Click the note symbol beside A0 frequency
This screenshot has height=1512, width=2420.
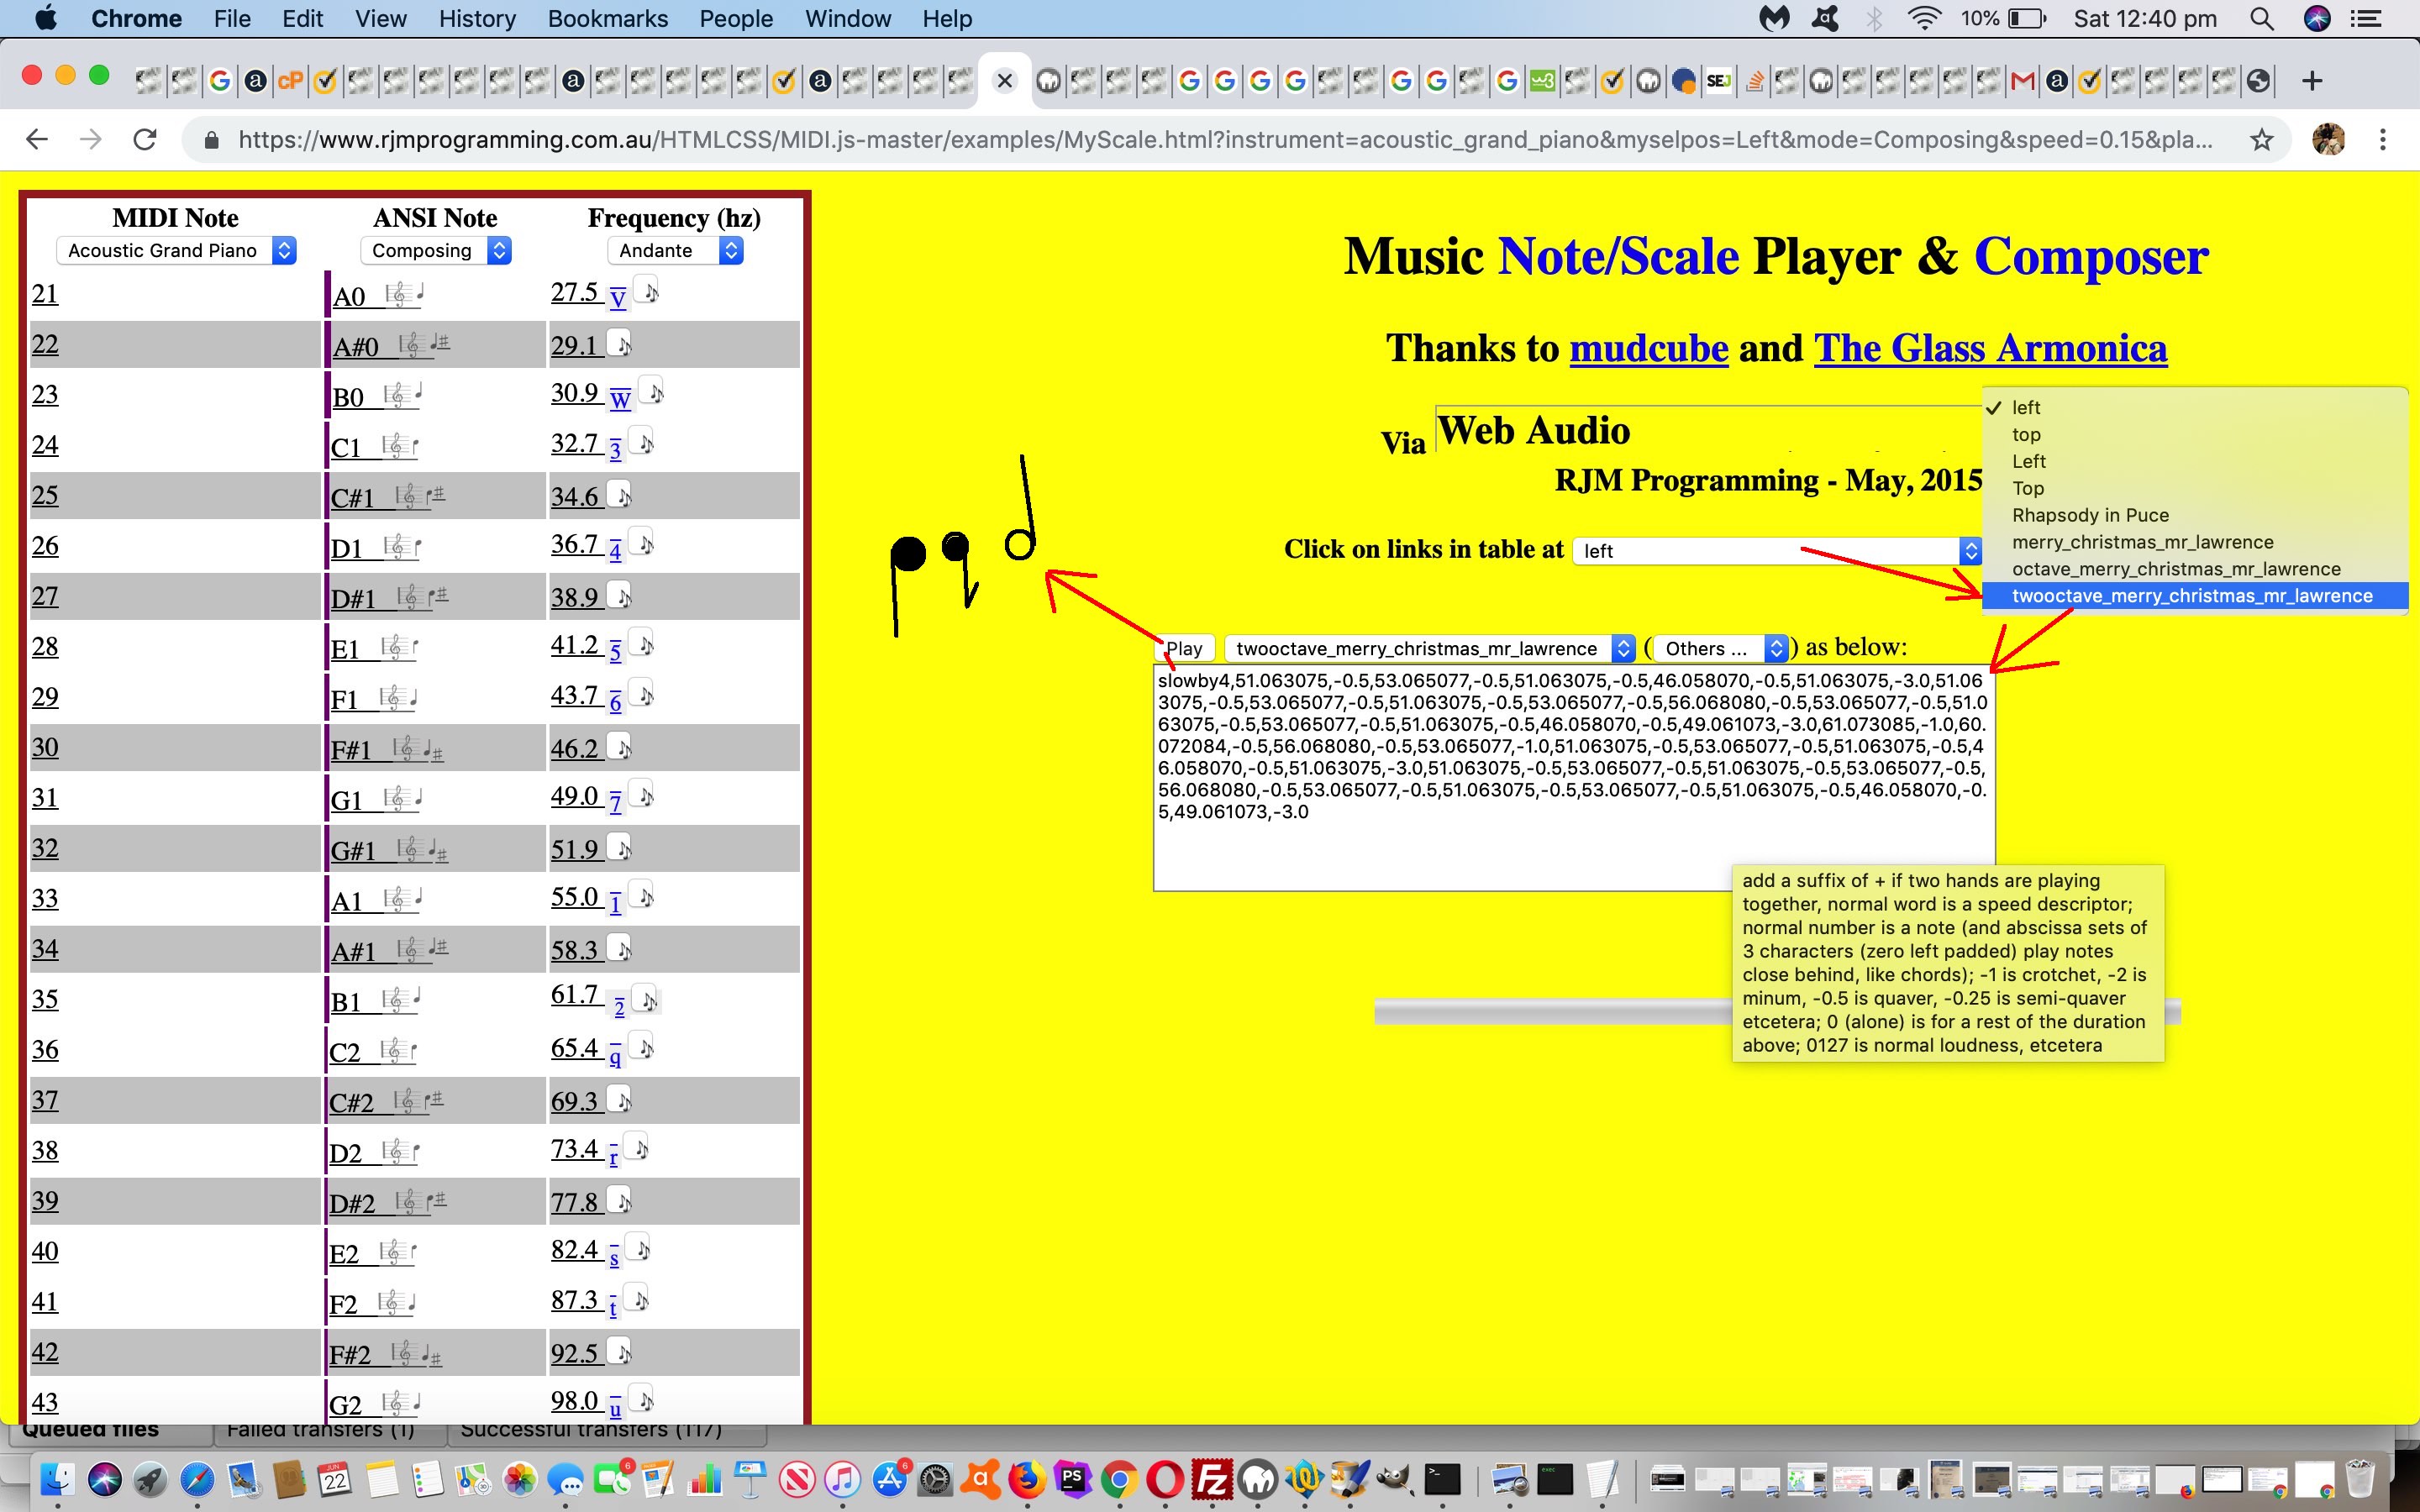(x=654, y=292)
